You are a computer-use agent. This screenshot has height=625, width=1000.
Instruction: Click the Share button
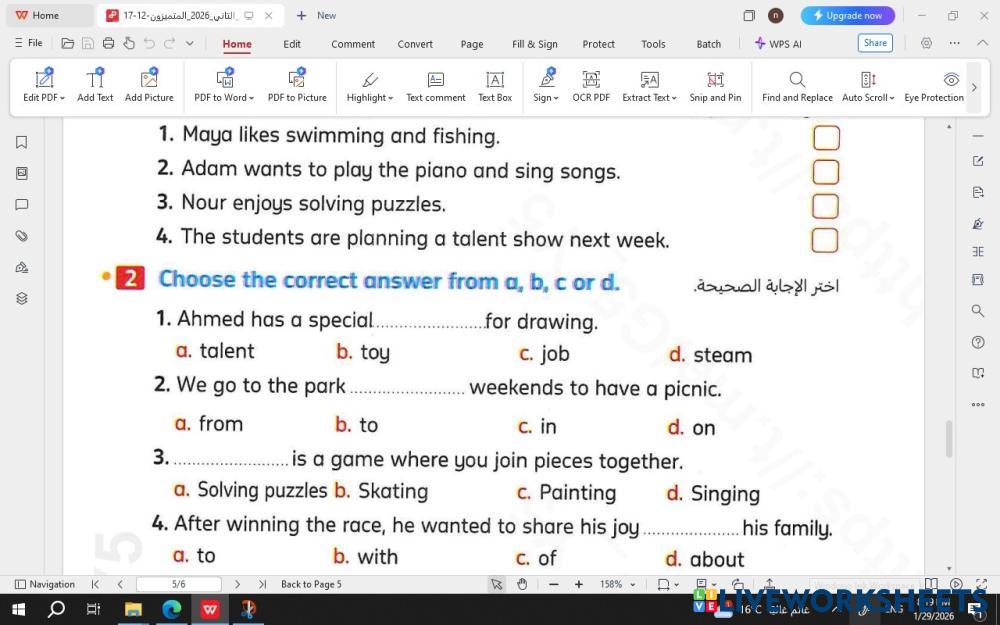coord(875,43)
